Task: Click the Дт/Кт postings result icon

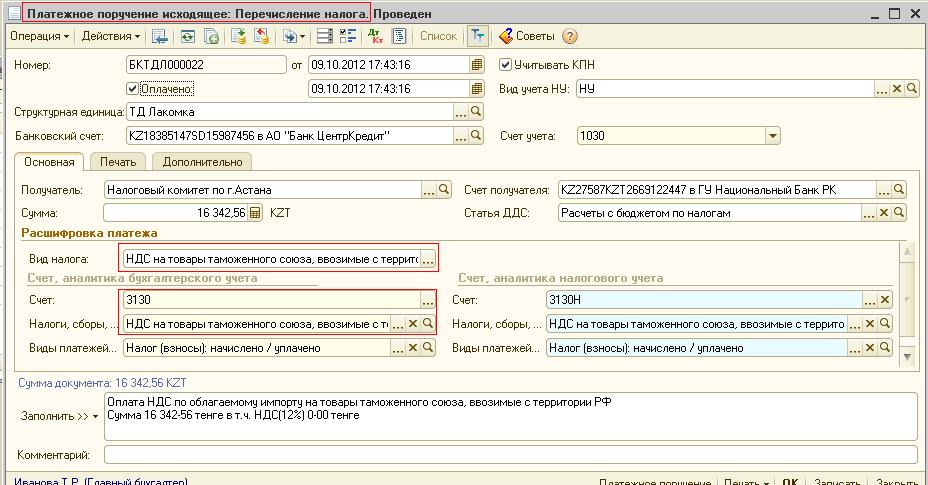Action: (x=375, y=36)
